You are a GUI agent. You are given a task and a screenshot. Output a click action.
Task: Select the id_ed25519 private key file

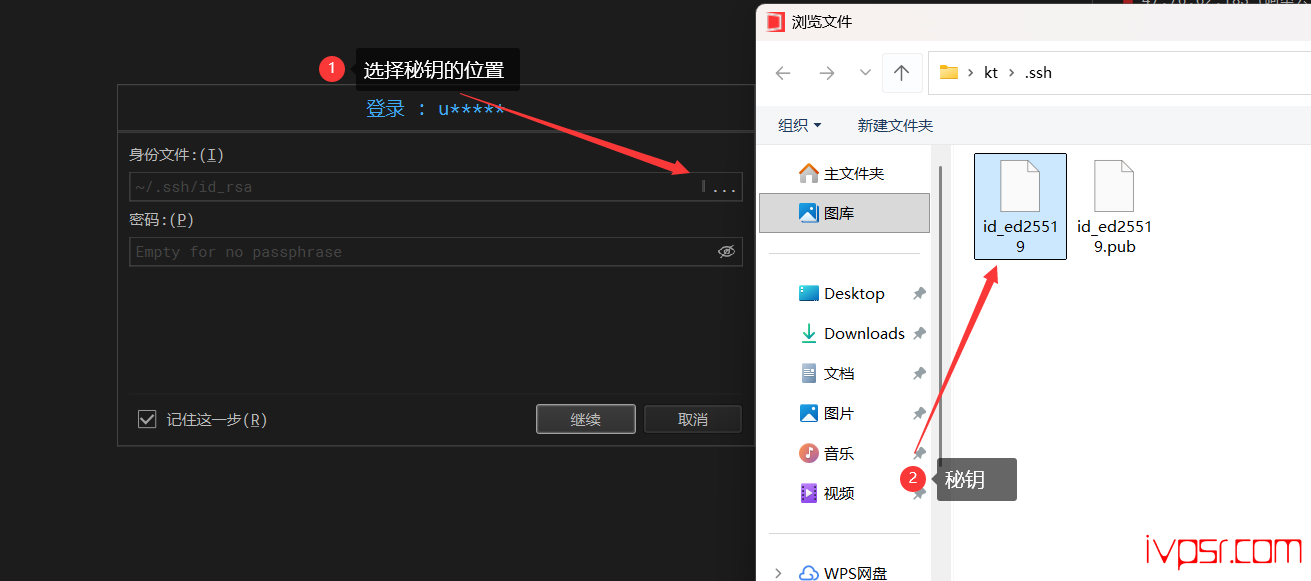[1020, 206]
